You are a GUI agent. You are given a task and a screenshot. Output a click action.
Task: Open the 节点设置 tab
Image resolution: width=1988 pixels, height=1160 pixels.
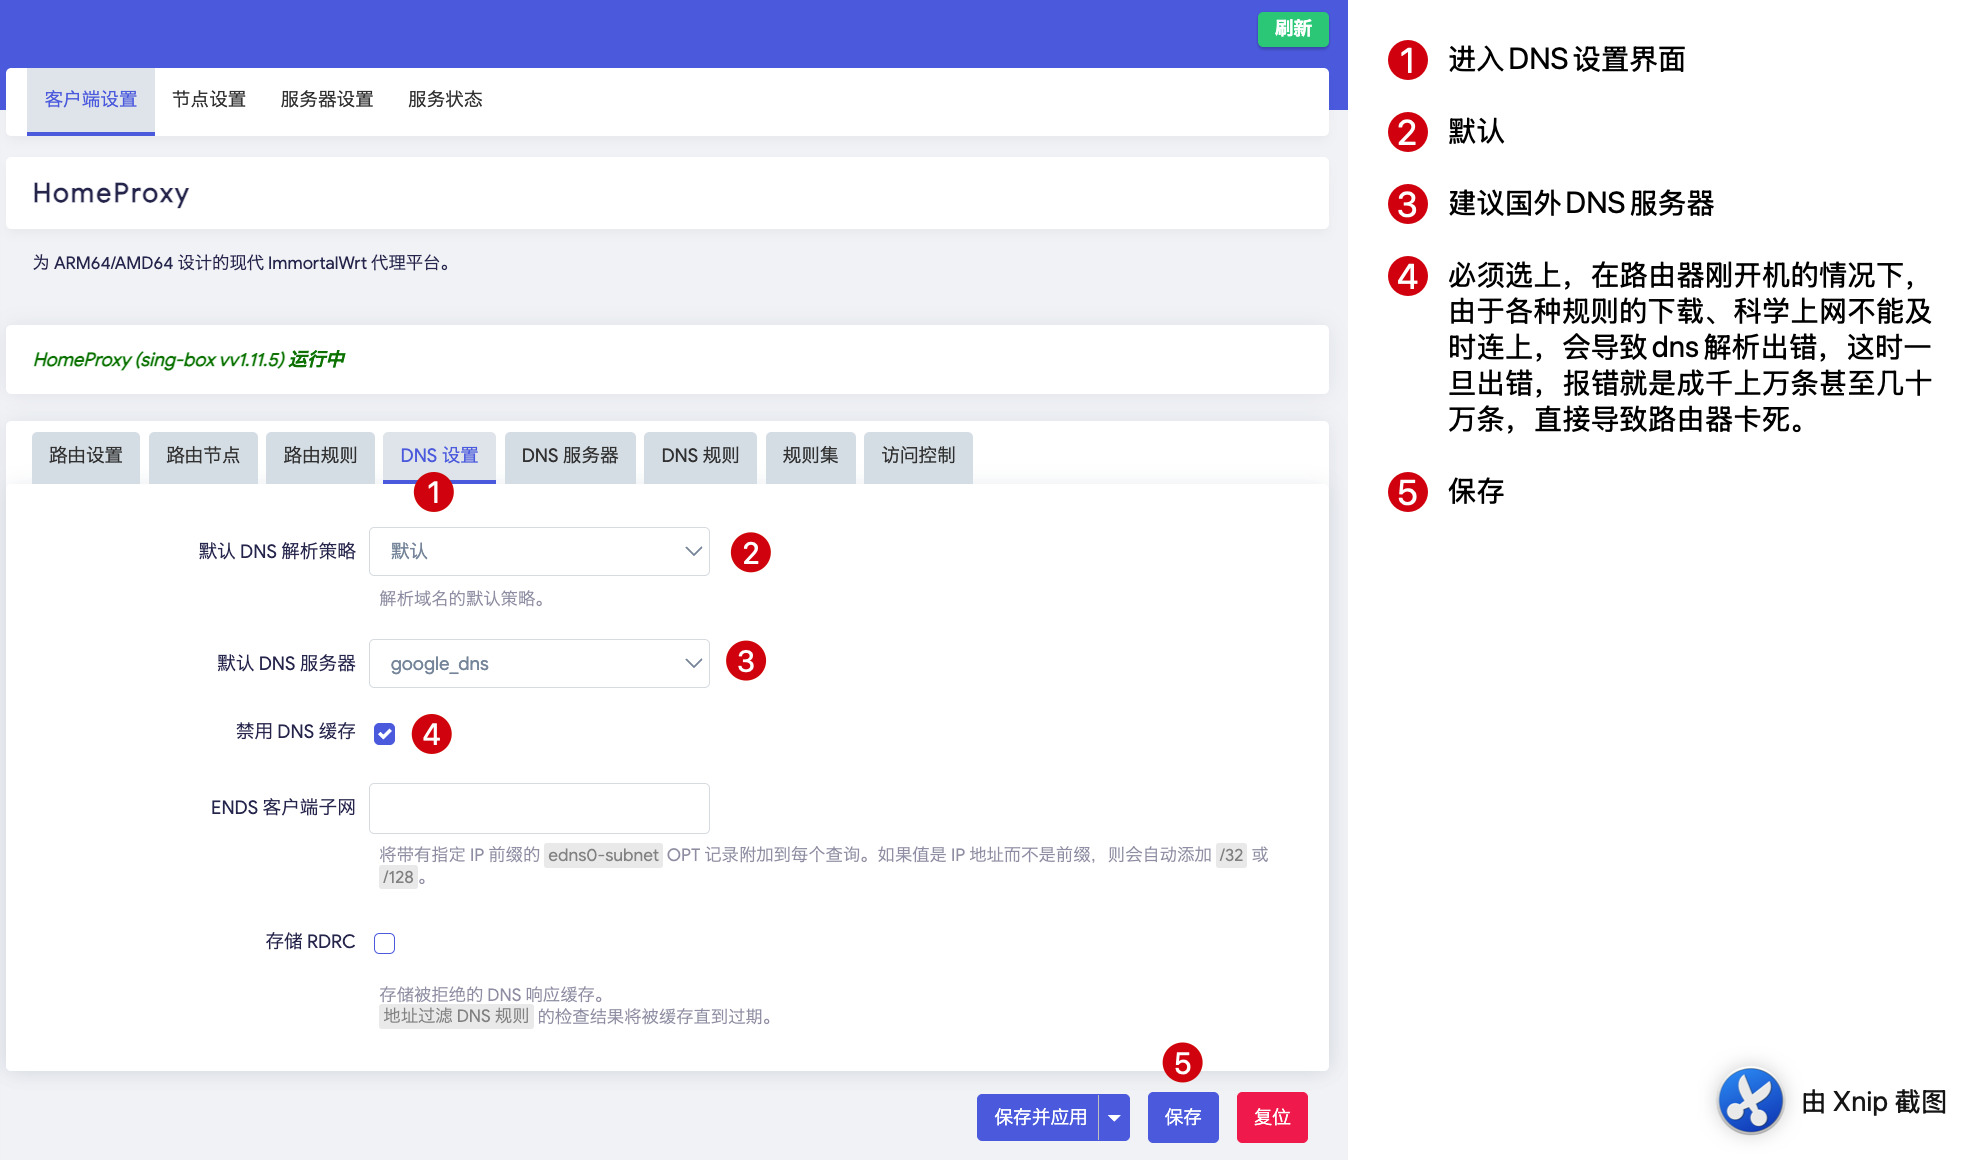[209, 100]
